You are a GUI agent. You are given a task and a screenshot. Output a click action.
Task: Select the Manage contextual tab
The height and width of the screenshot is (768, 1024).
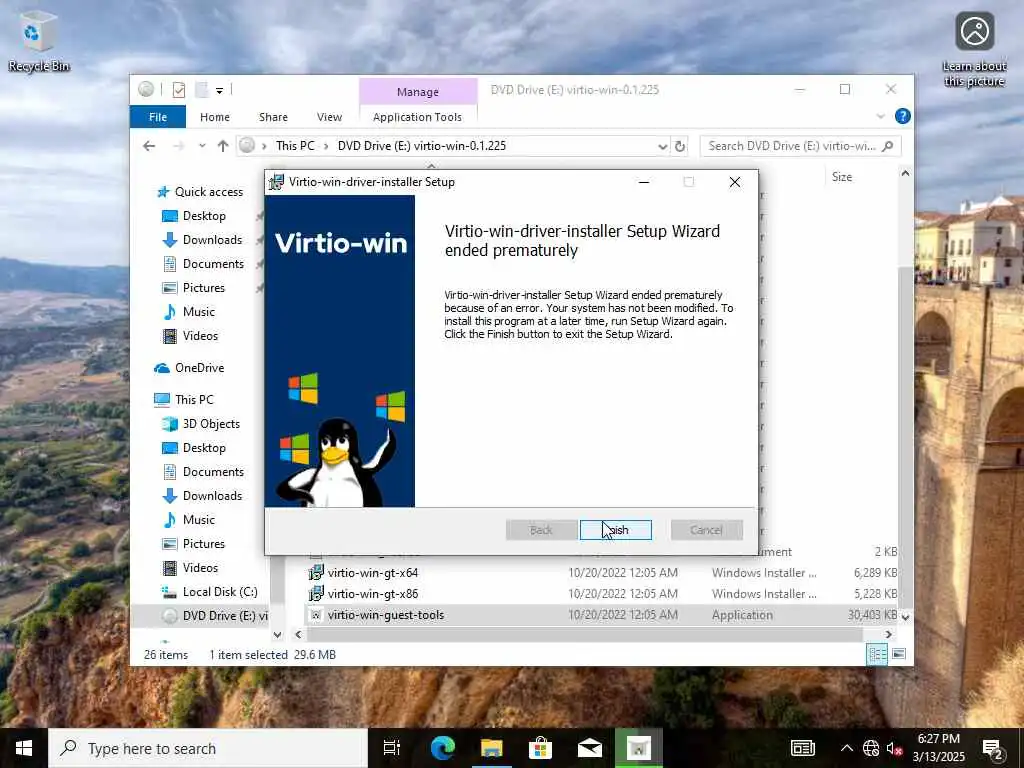tap(418, 91)
